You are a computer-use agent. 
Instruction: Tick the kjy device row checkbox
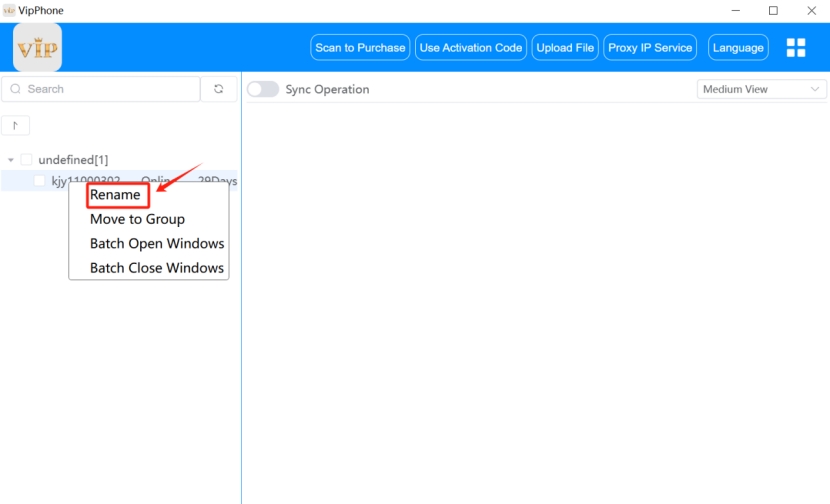click(x=39, y=181)
